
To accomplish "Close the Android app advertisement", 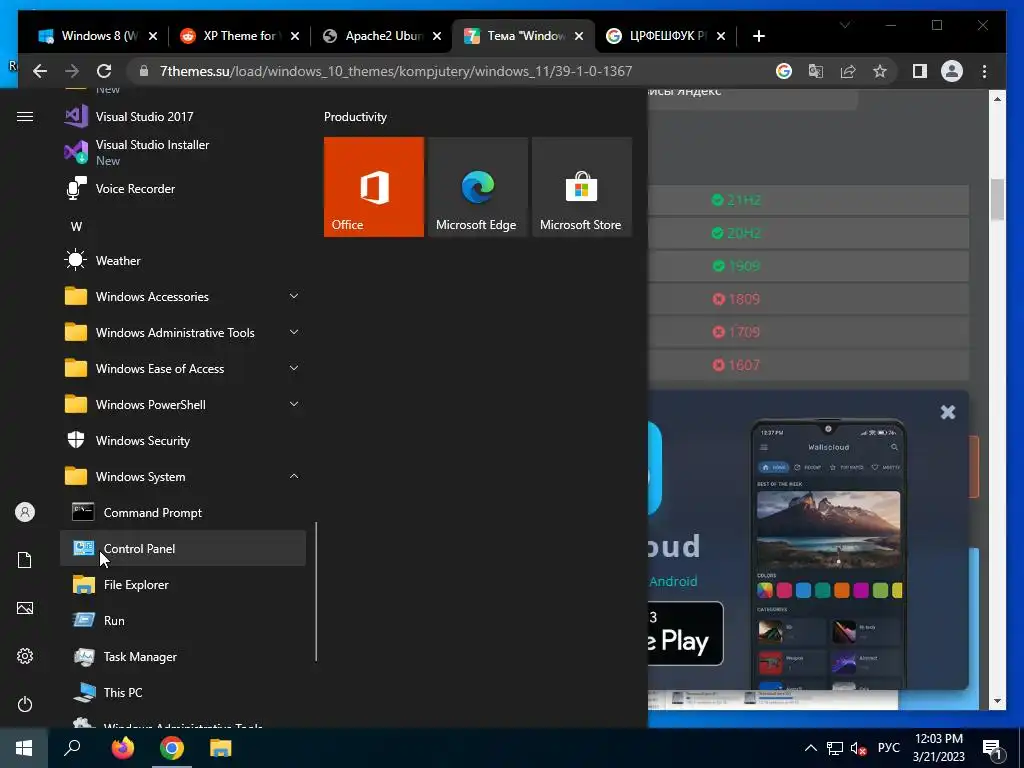I will point(948,412).
